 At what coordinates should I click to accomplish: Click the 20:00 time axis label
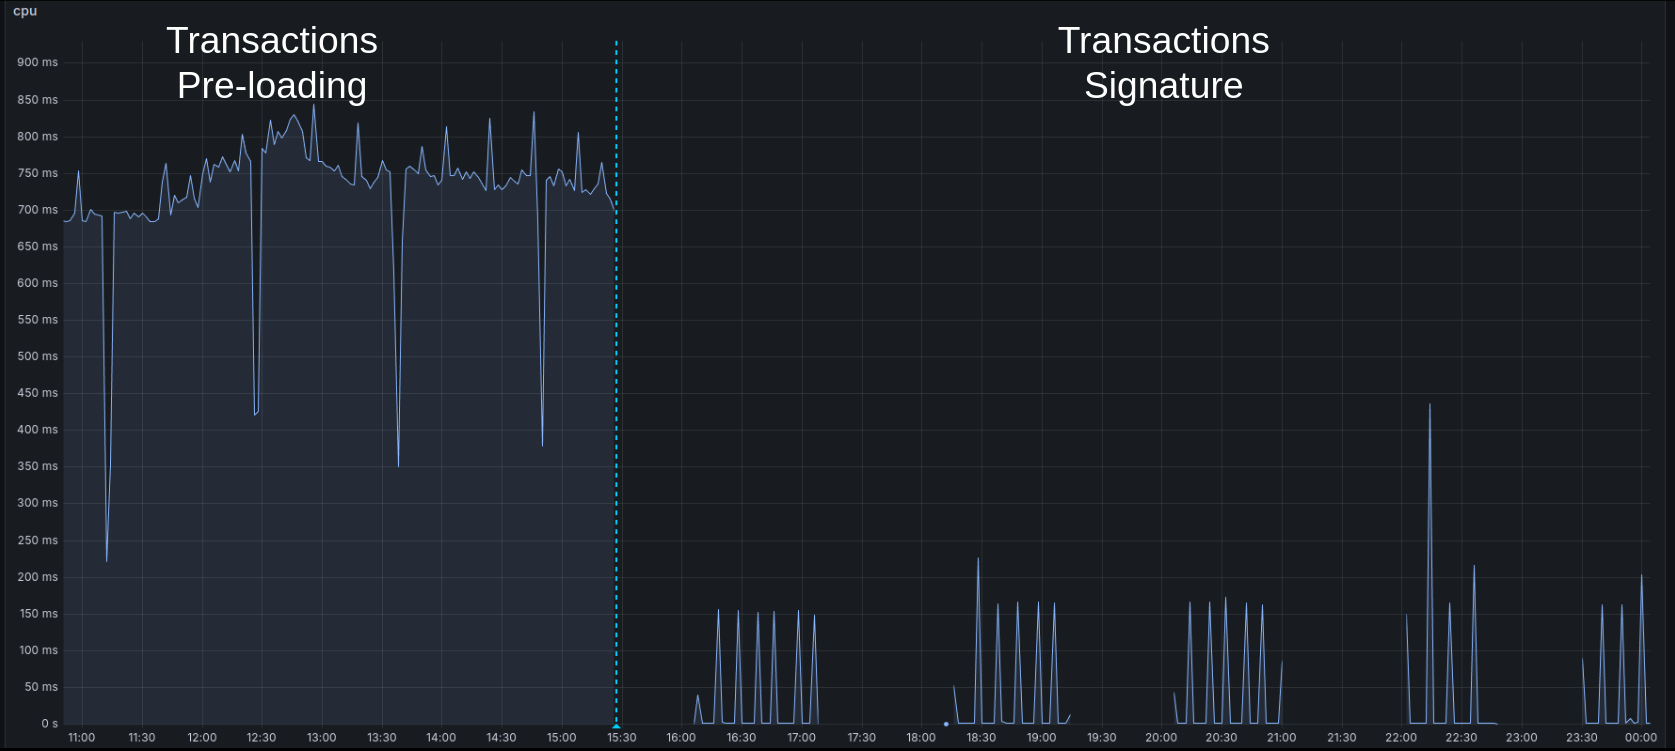[1161, 738]
